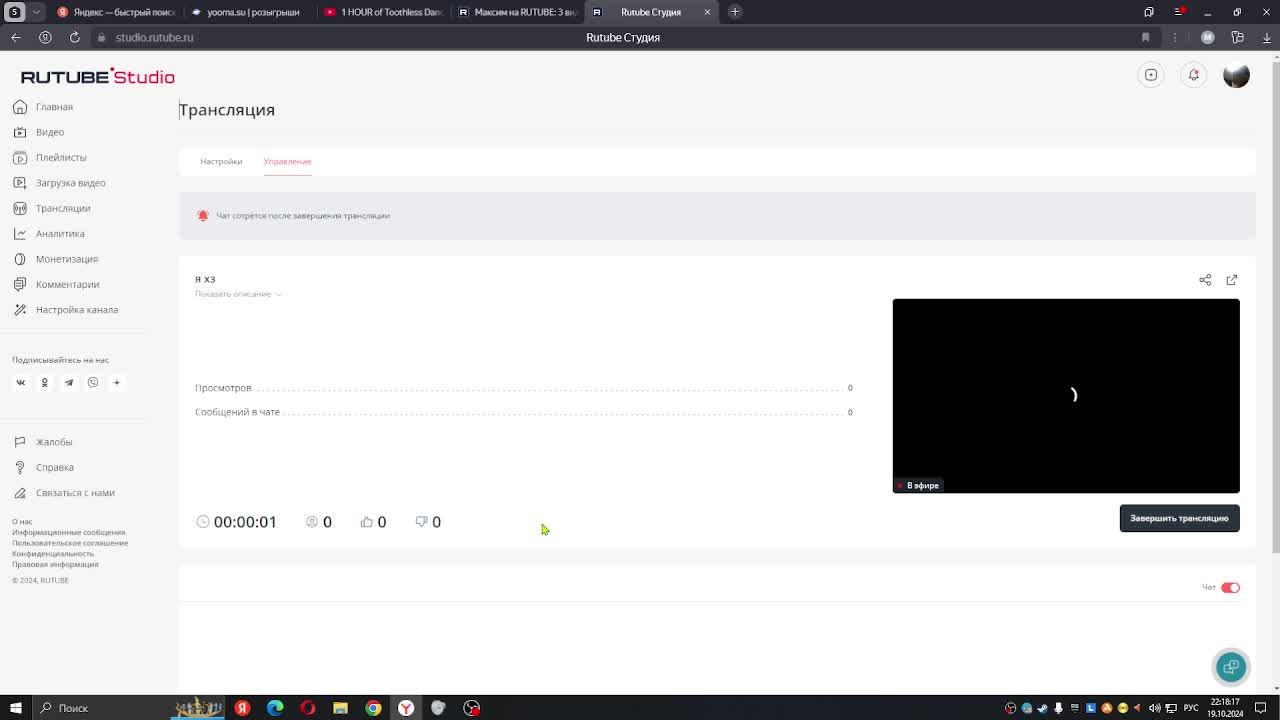Click the Завершить трансляцию button
1280x720 pixels.
click(1179, 518)
